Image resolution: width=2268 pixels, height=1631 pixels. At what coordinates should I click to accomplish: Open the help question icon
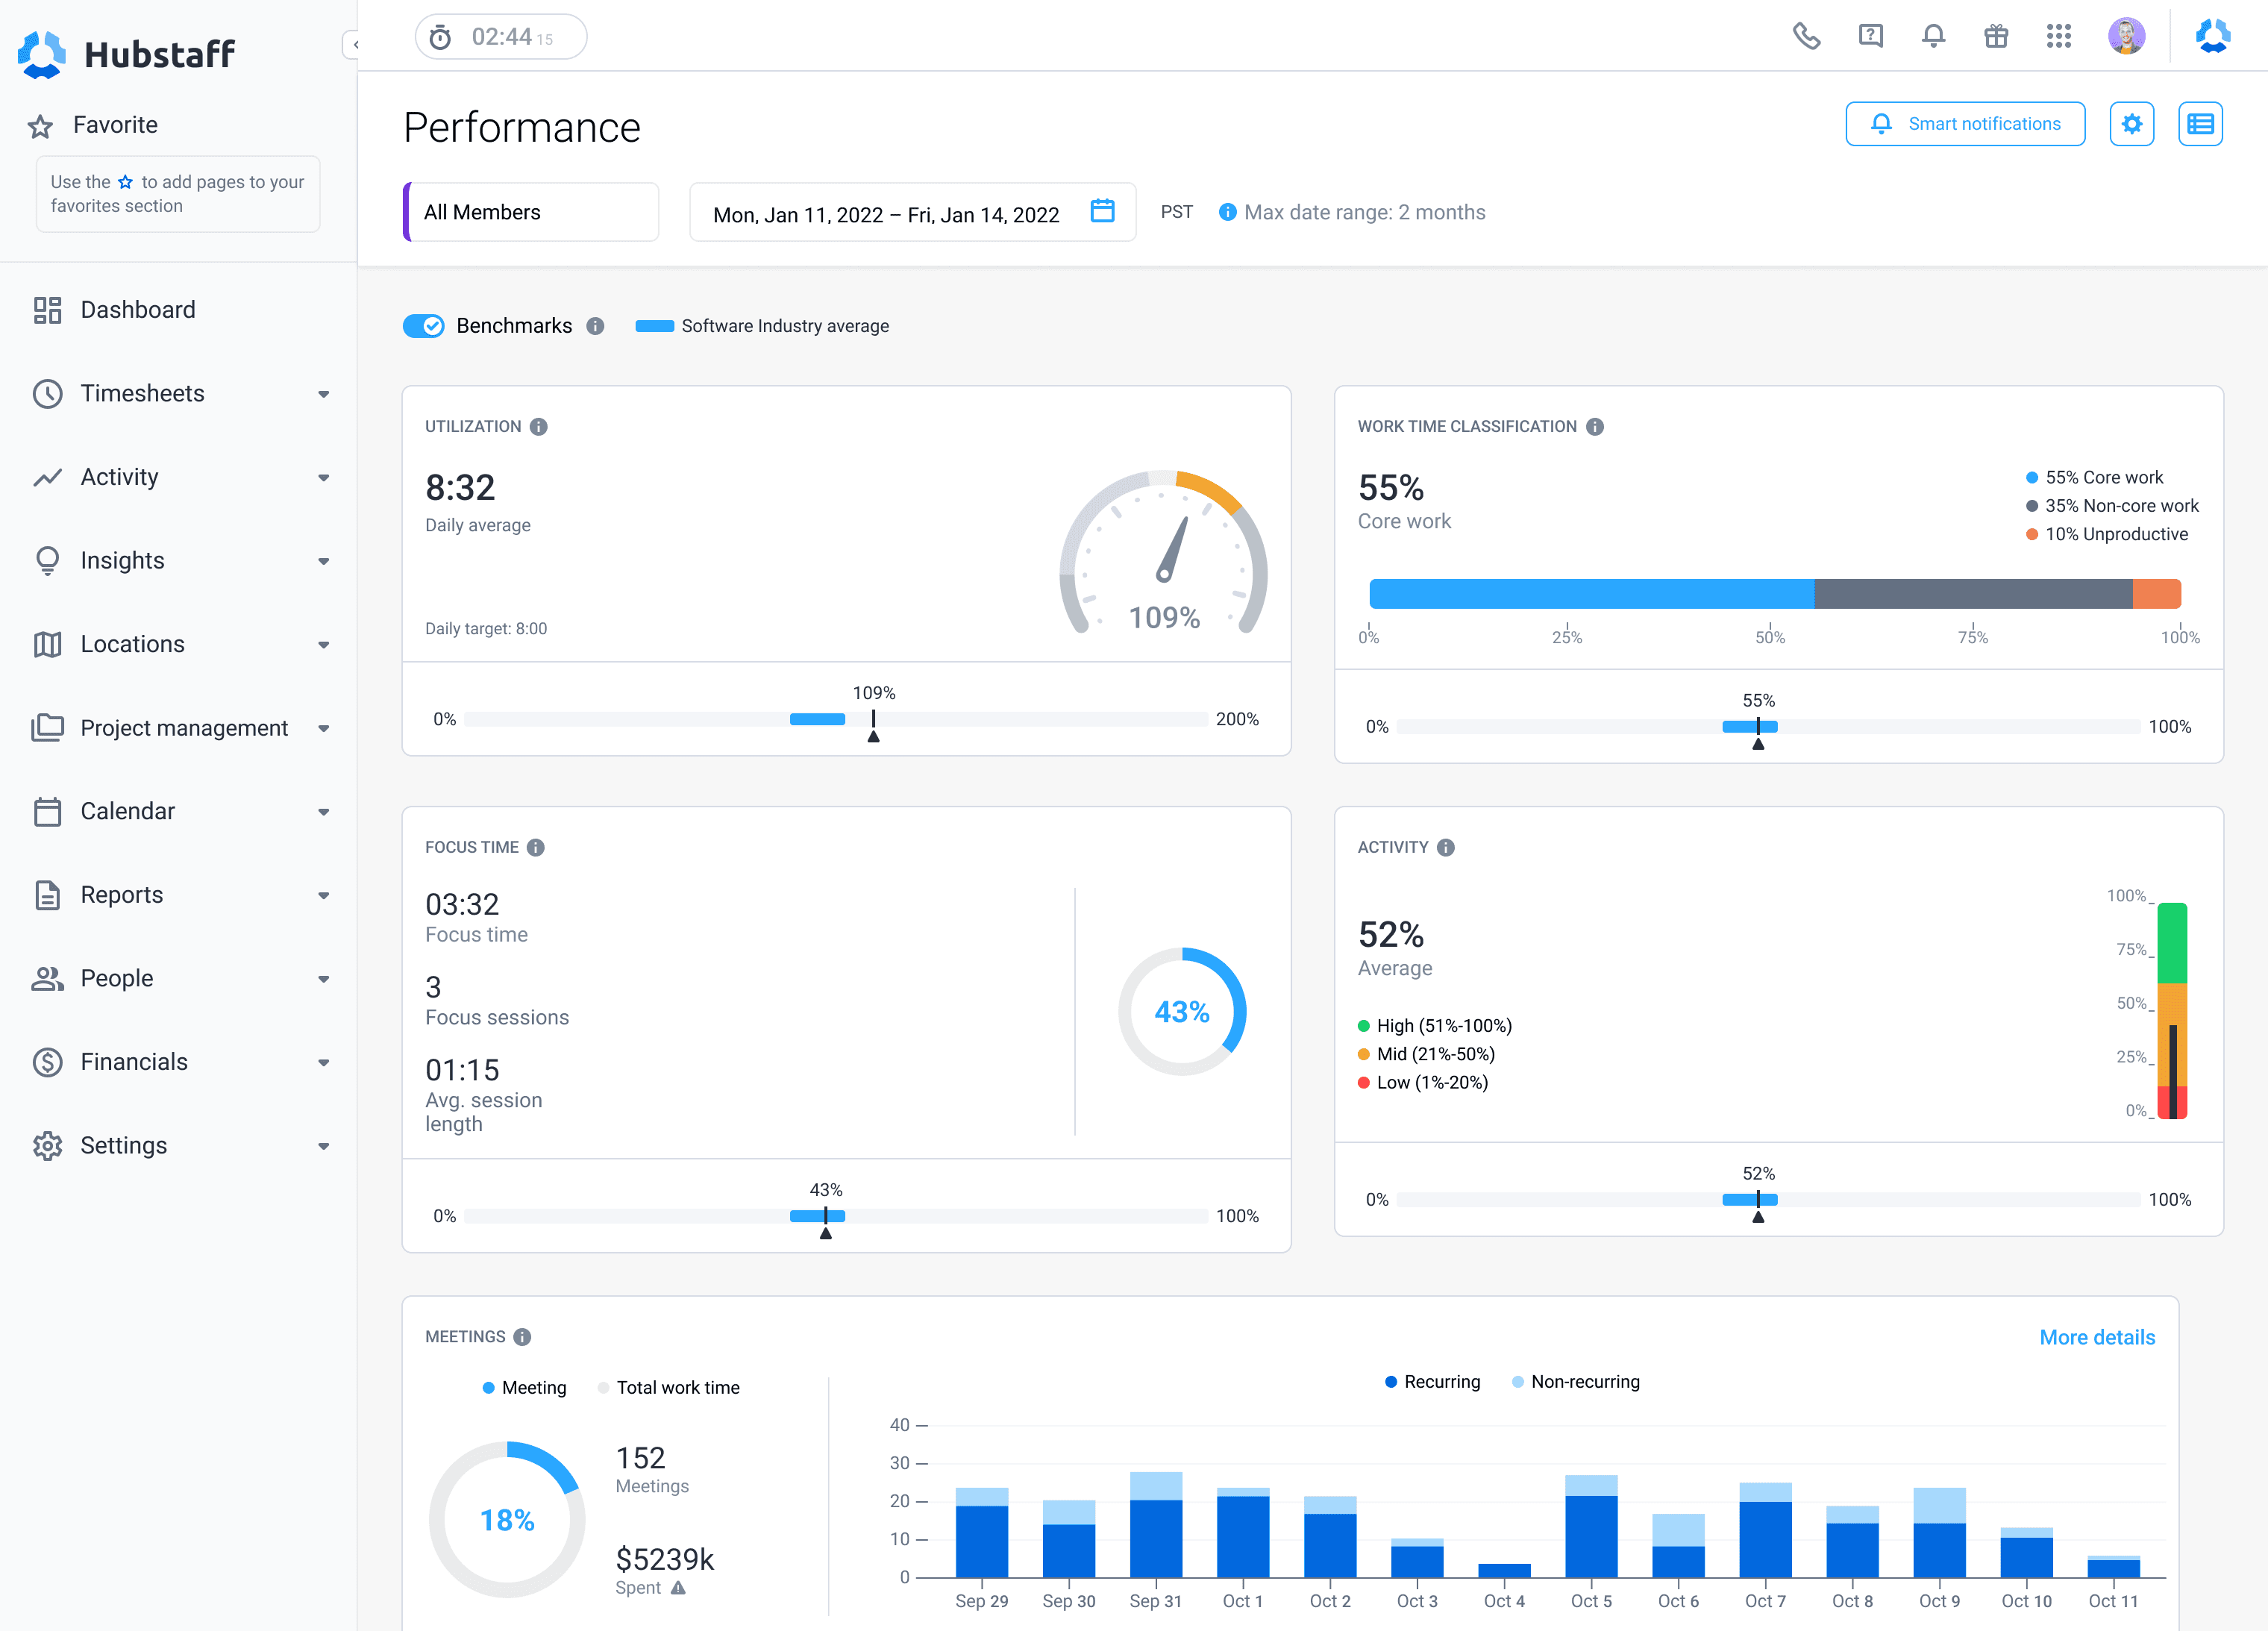pos(1870,37)
